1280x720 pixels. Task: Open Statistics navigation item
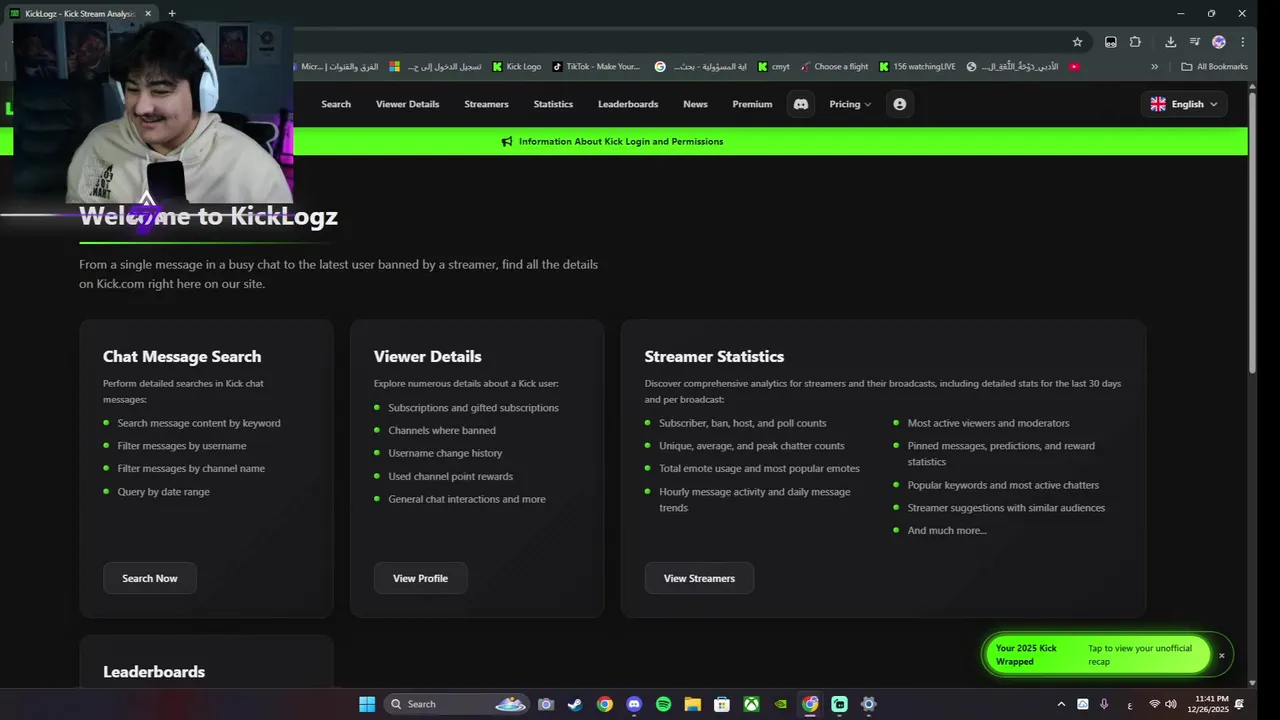553,104
